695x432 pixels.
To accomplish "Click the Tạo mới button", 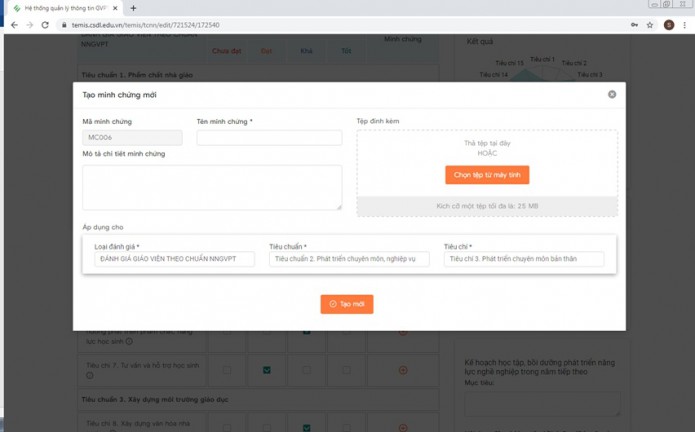I will click(347, 304).
